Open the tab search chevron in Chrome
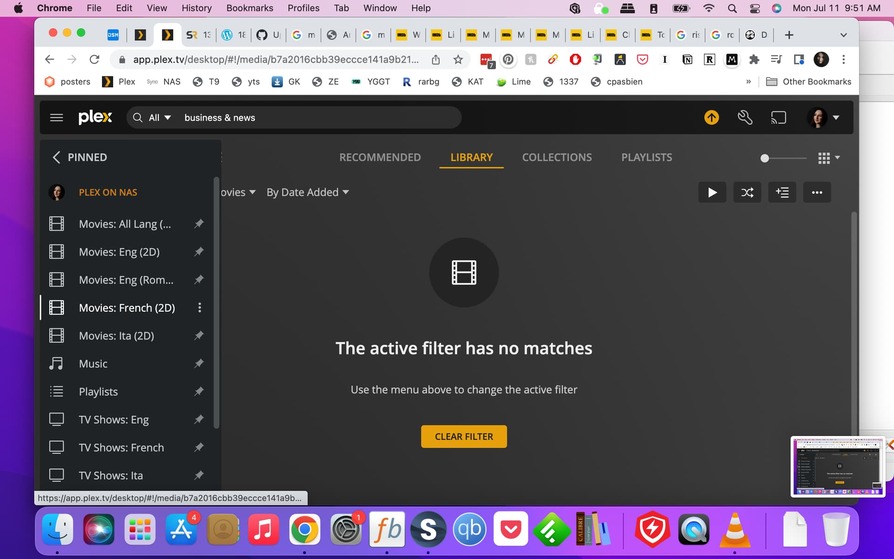 (843, 35)
